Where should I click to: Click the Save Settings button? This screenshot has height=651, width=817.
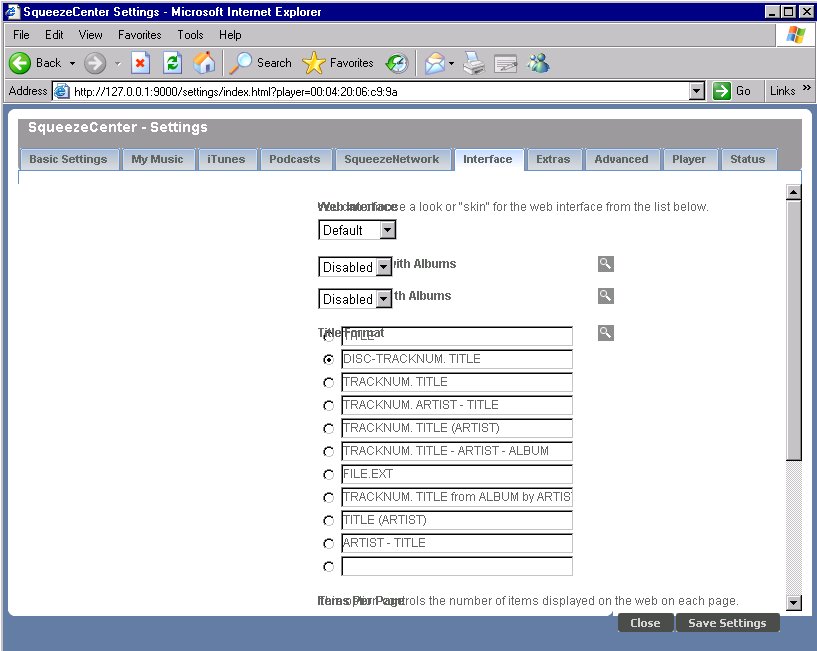pos(727,623)
